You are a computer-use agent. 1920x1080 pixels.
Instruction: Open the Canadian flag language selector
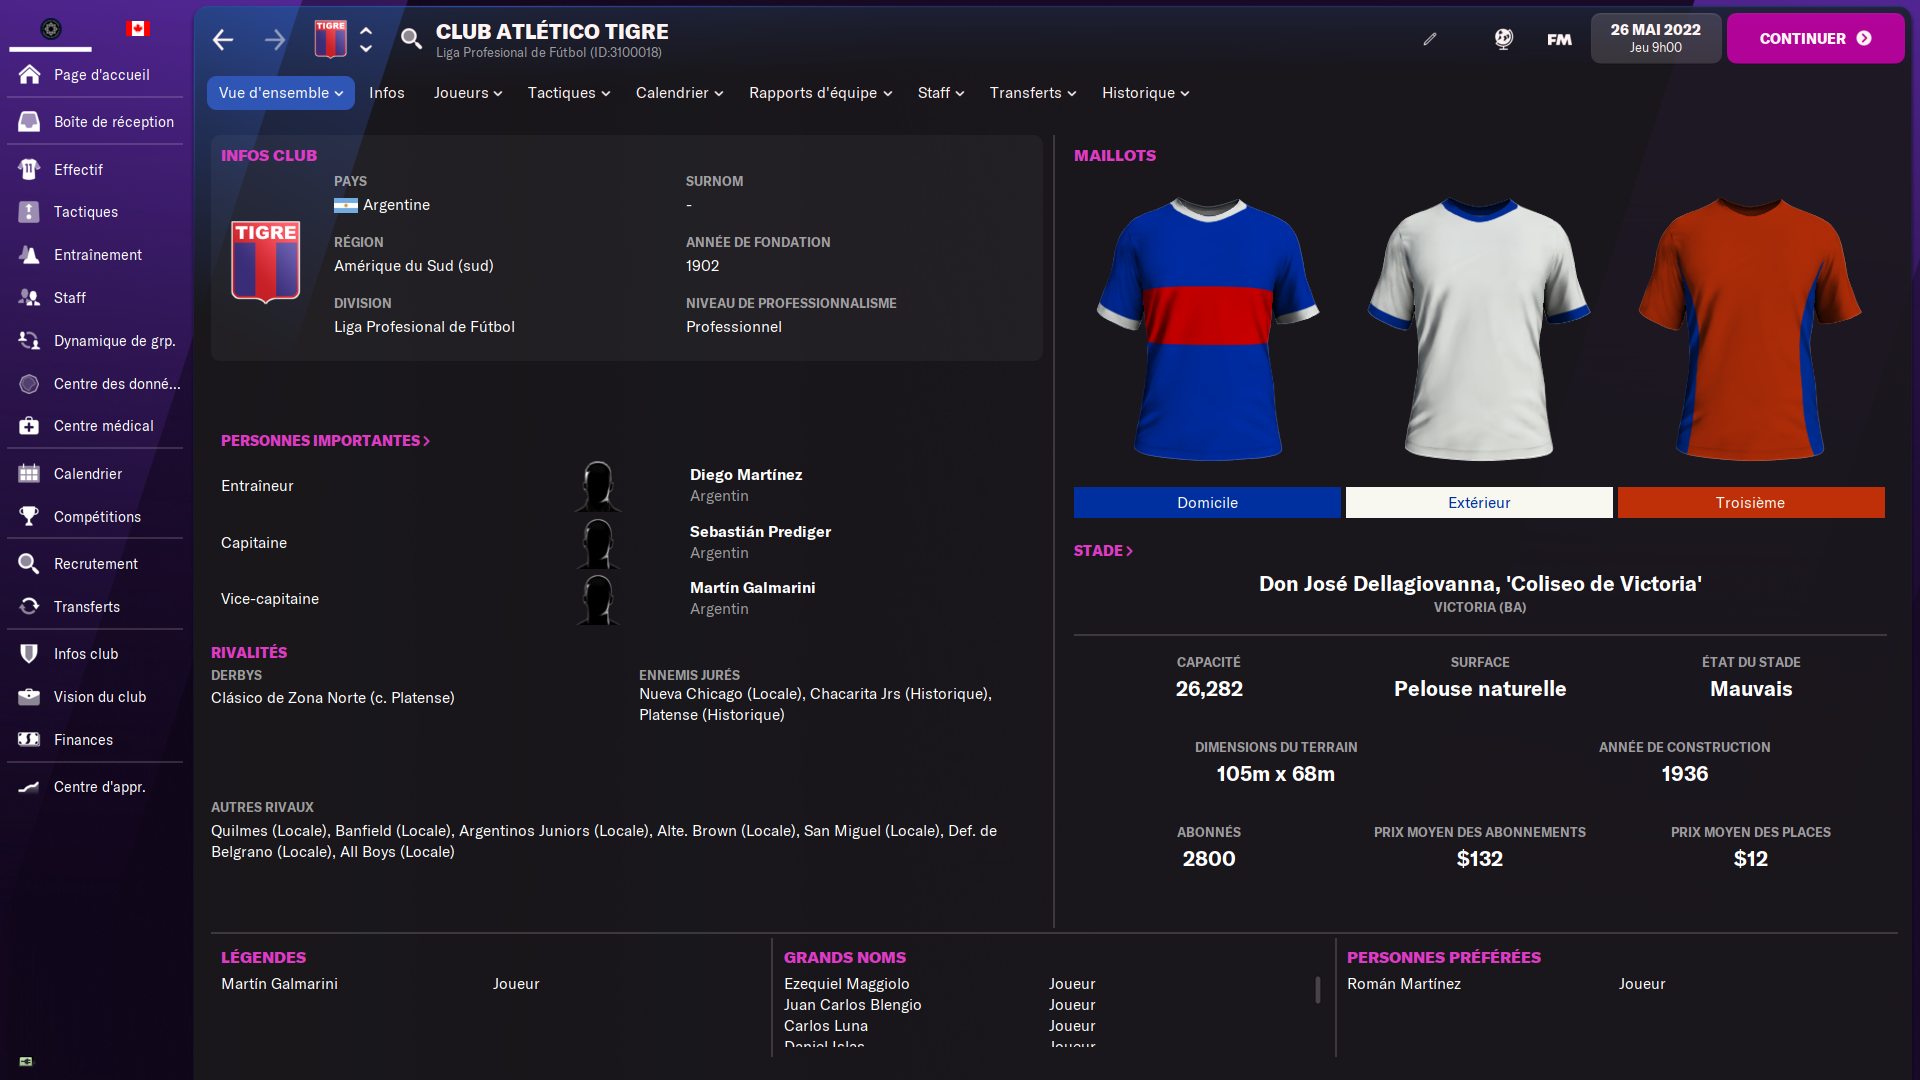pyautogui.click(x=137, y=29)
